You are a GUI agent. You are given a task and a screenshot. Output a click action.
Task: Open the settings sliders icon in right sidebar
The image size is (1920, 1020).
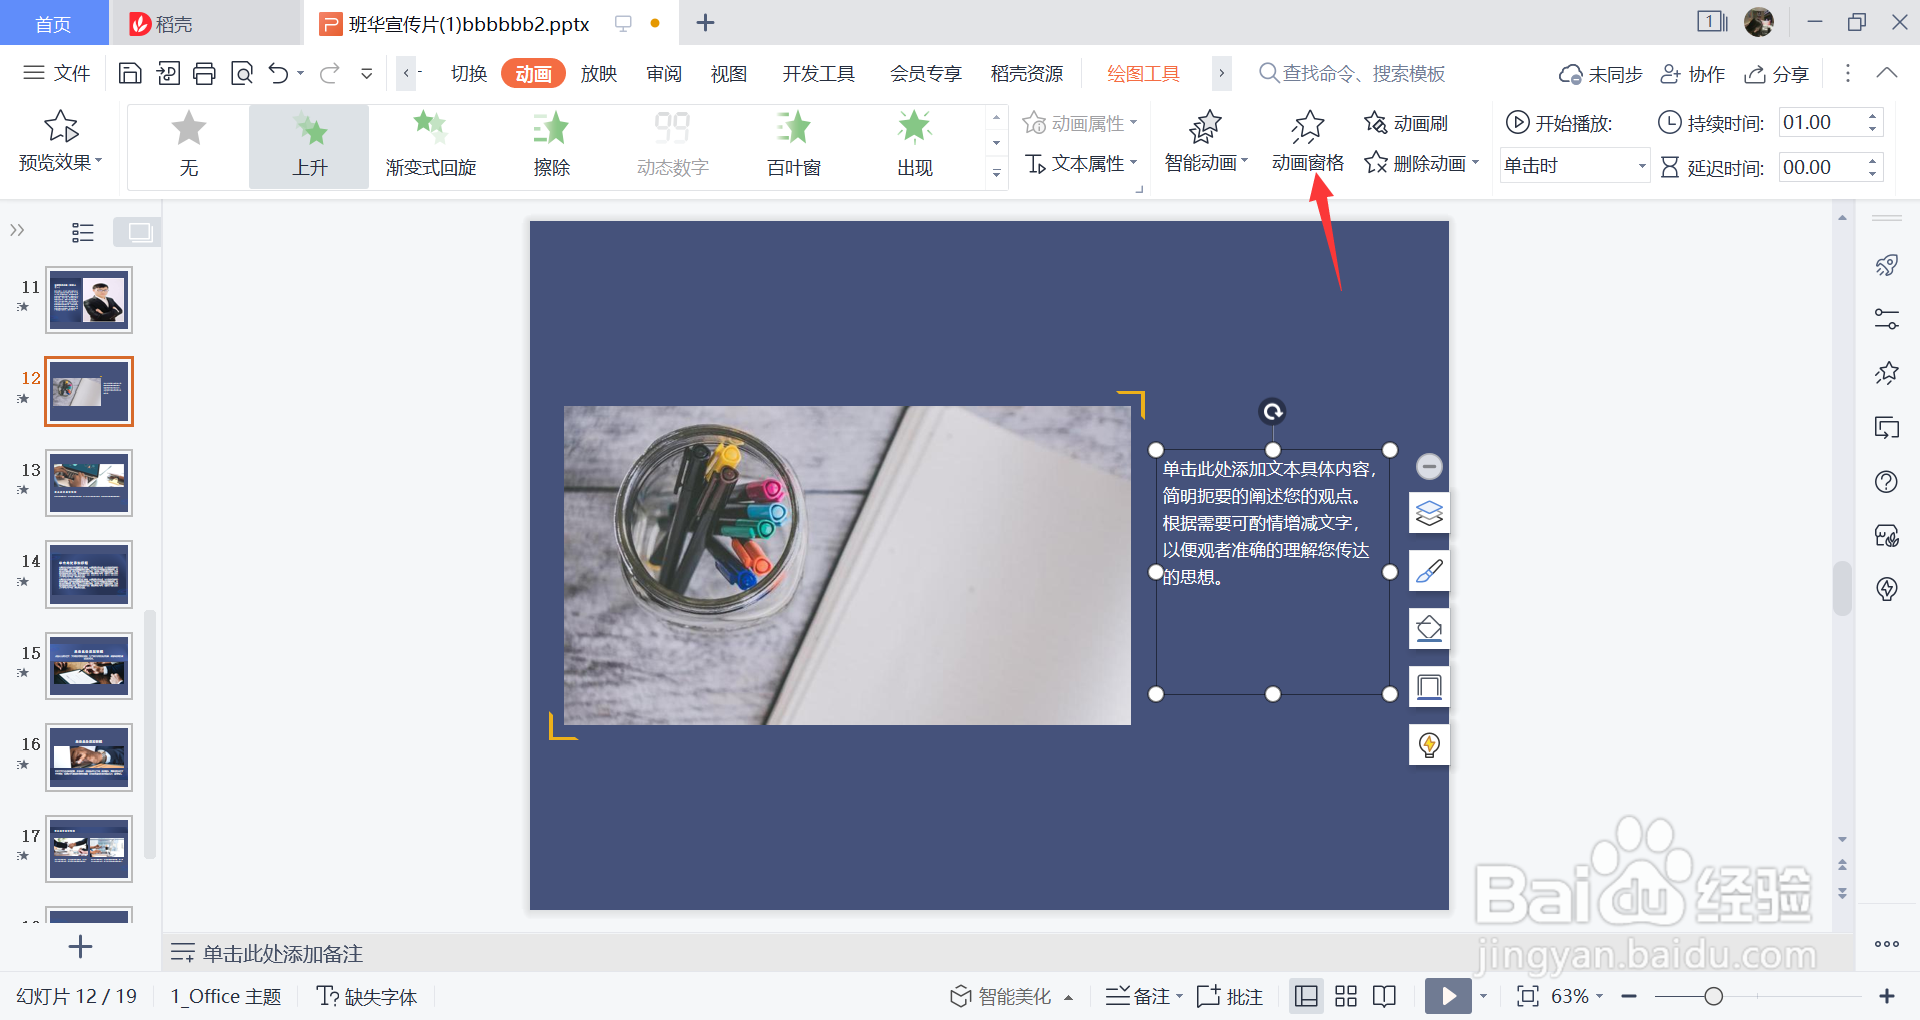1887,319
